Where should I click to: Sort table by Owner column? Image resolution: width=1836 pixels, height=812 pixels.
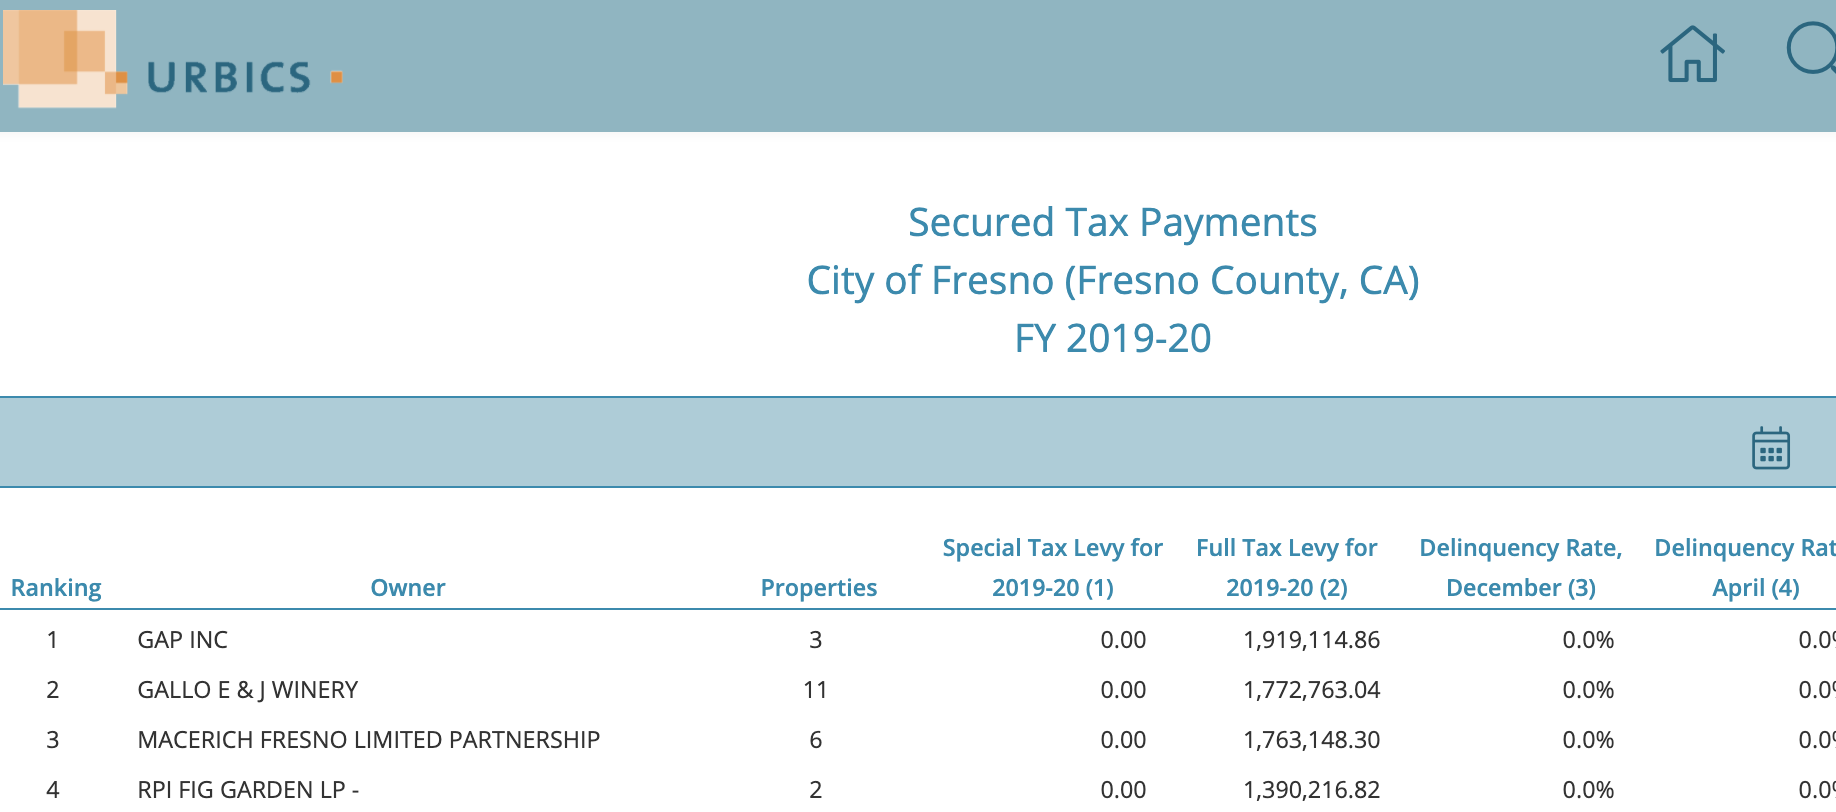(408, 588)
